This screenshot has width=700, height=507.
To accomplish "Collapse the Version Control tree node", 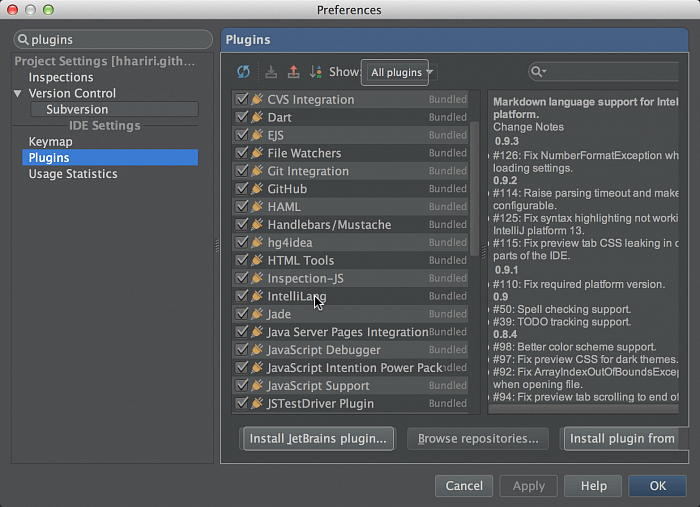I will click(18, 93).
